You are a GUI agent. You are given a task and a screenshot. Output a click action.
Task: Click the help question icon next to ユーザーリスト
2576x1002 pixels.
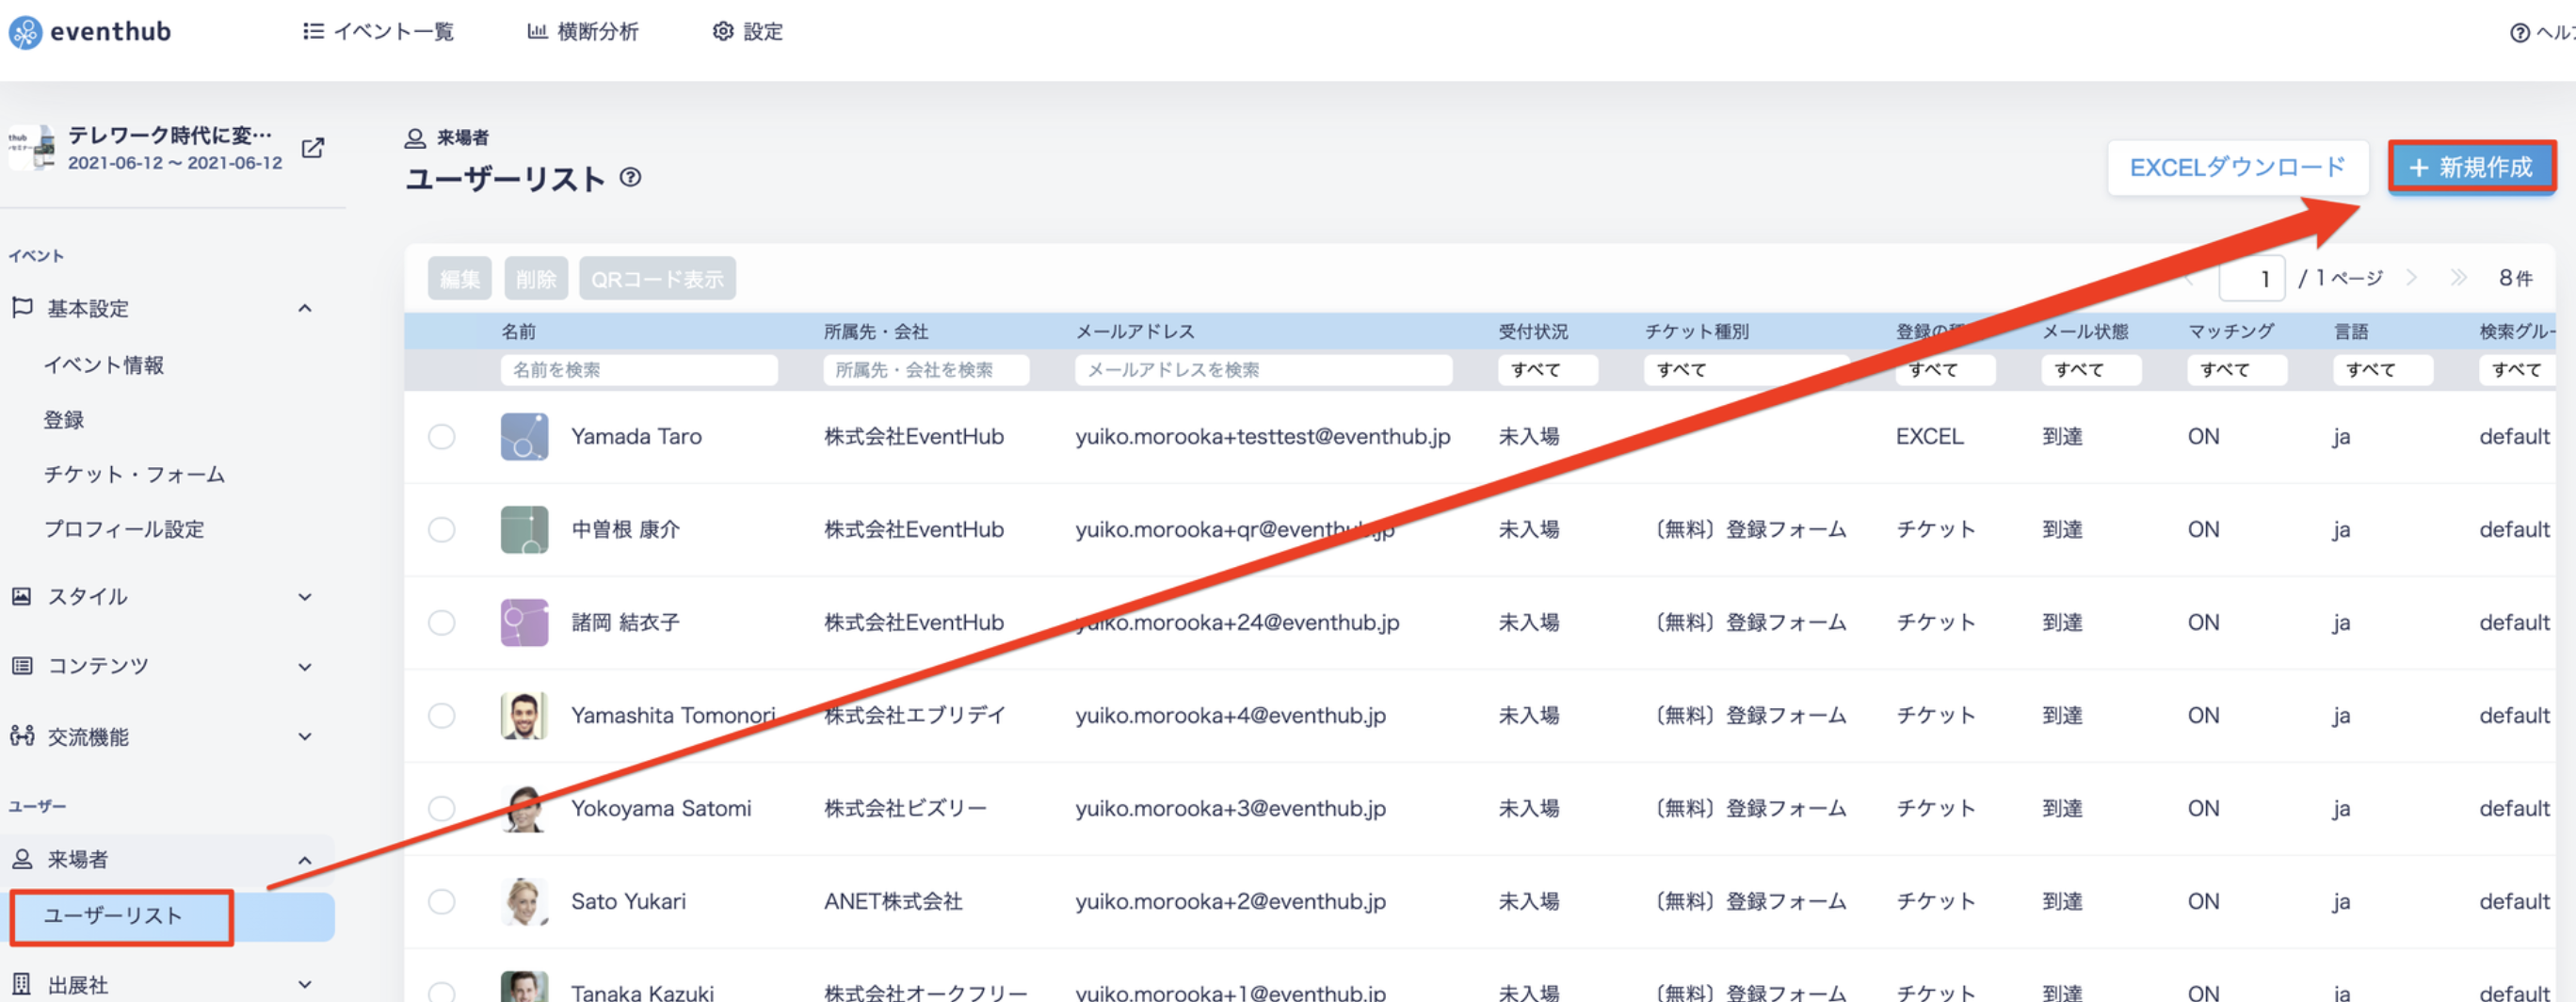630,178
